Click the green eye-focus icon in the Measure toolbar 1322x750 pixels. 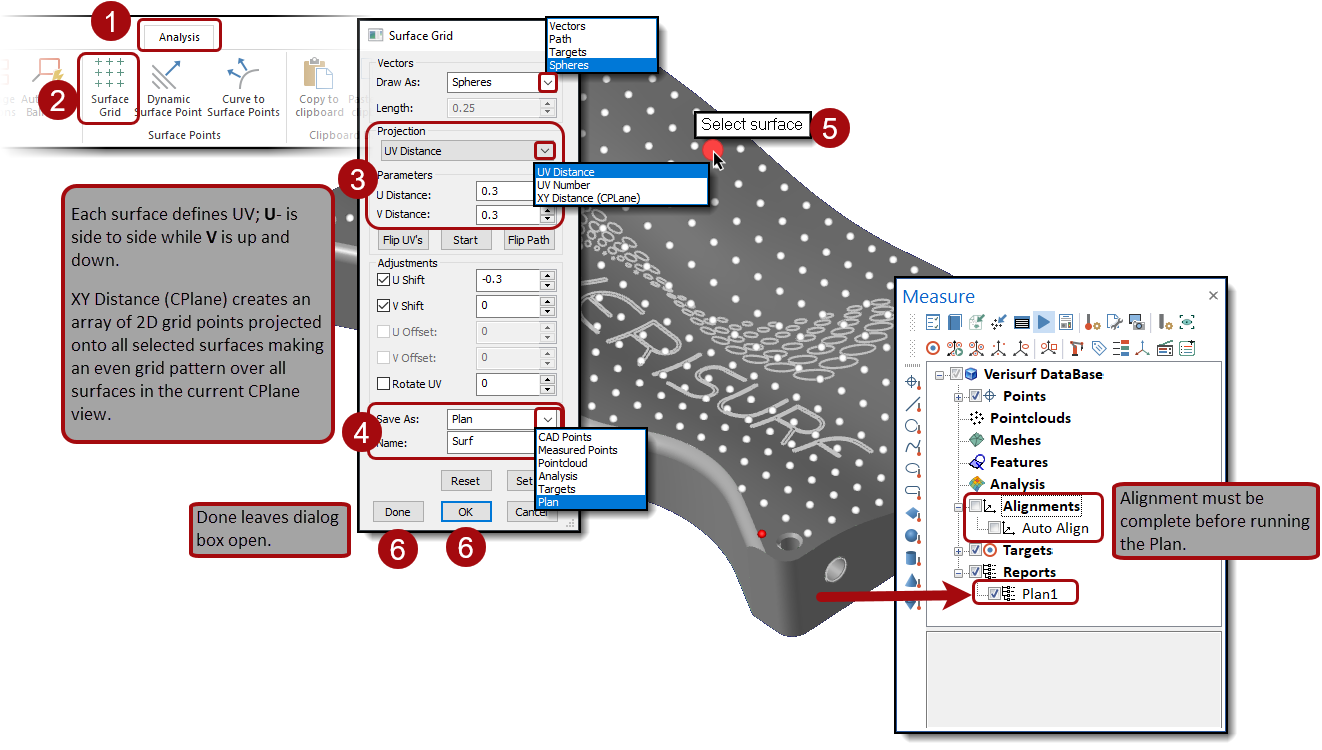tap(1187, 322)
